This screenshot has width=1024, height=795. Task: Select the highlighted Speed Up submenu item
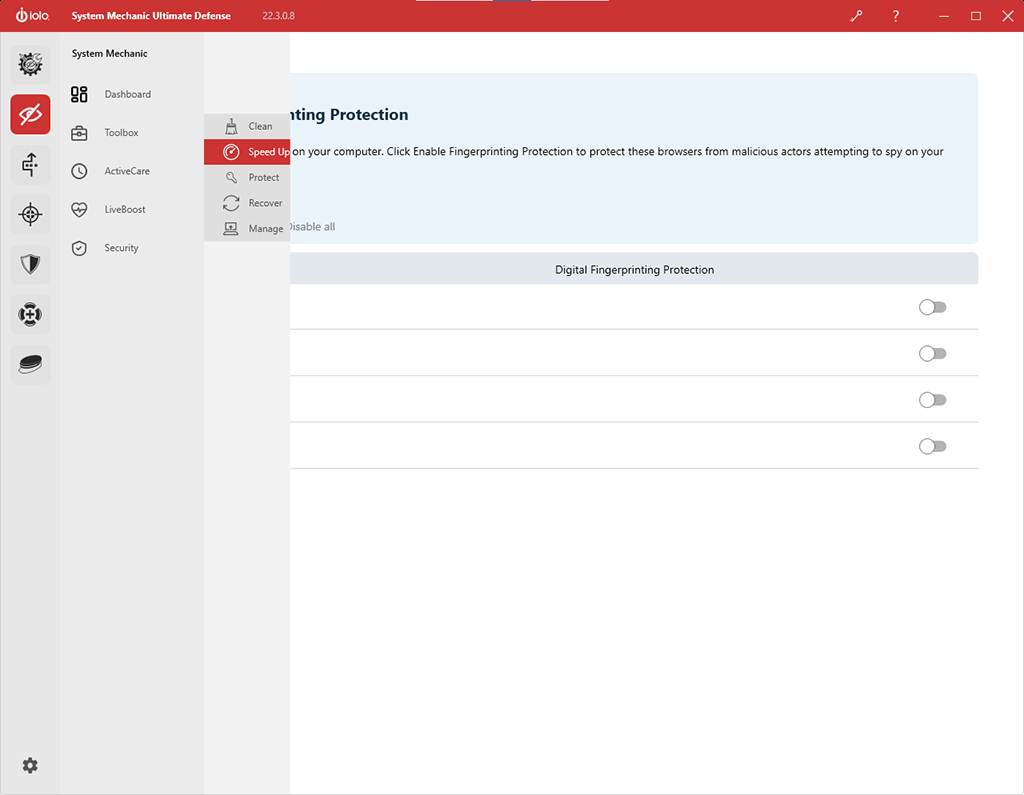266,152
